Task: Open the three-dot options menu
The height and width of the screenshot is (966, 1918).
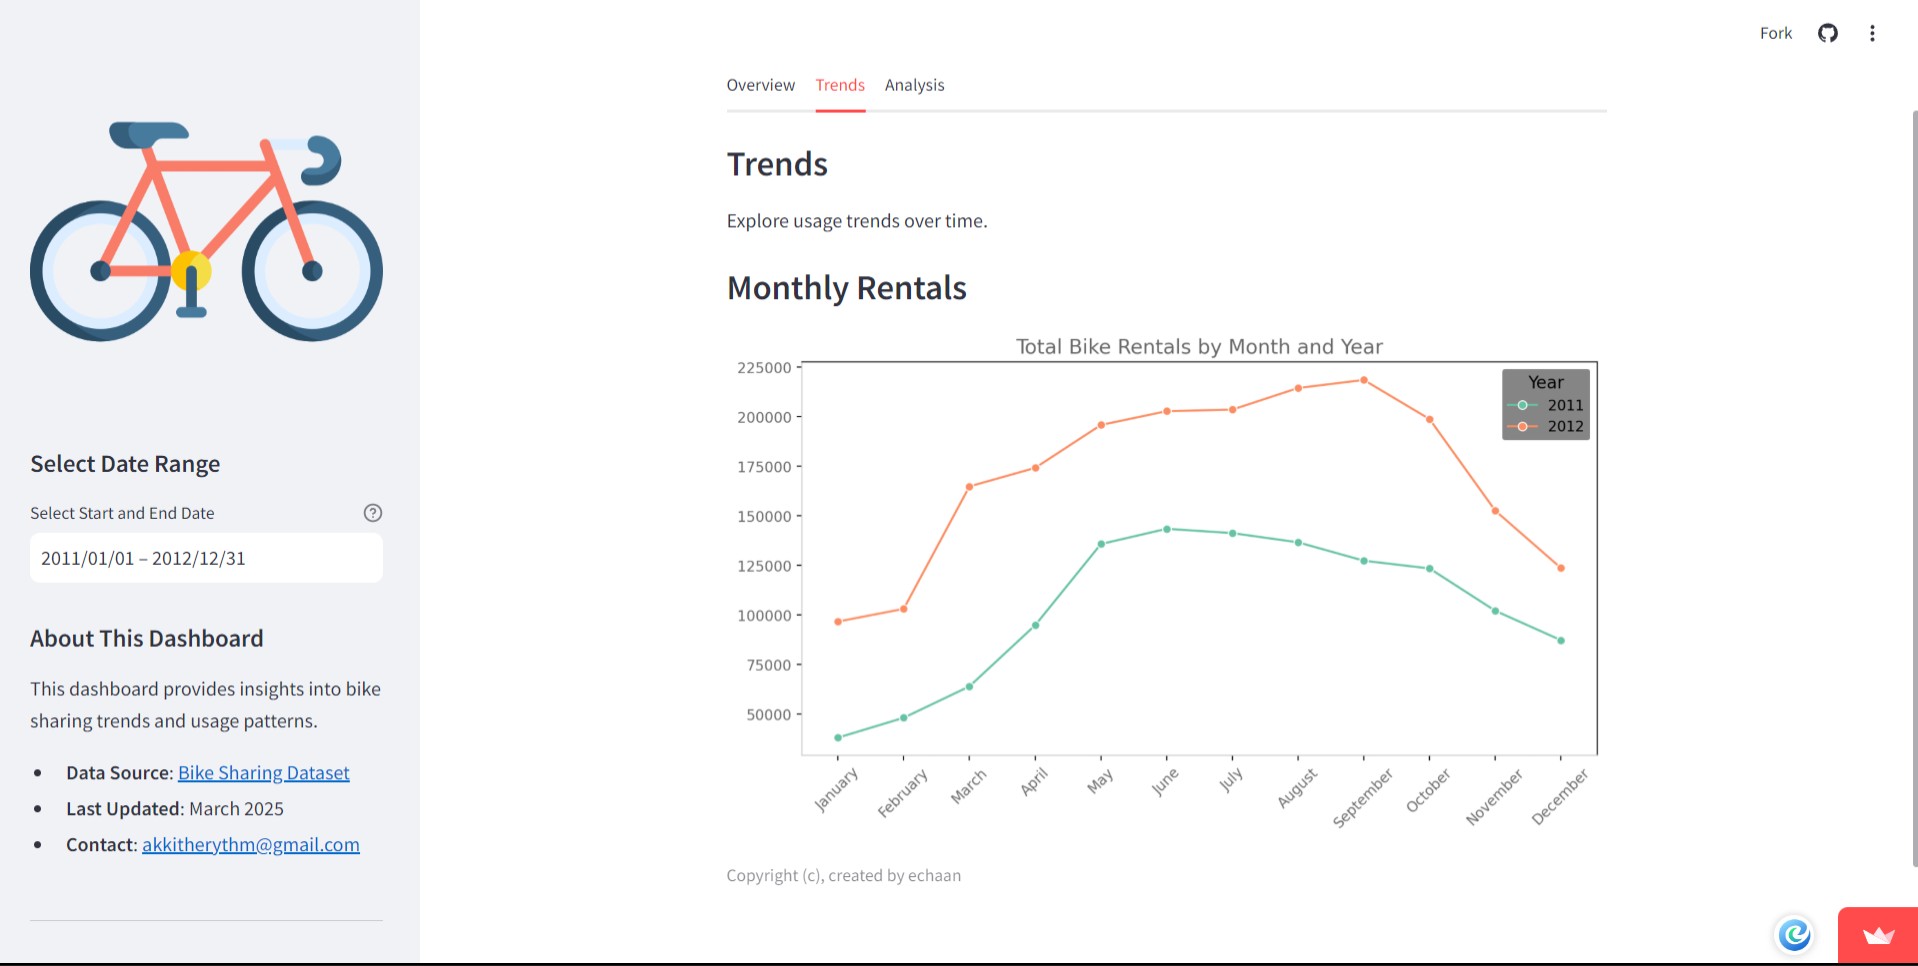Action: pos(1872,33)
